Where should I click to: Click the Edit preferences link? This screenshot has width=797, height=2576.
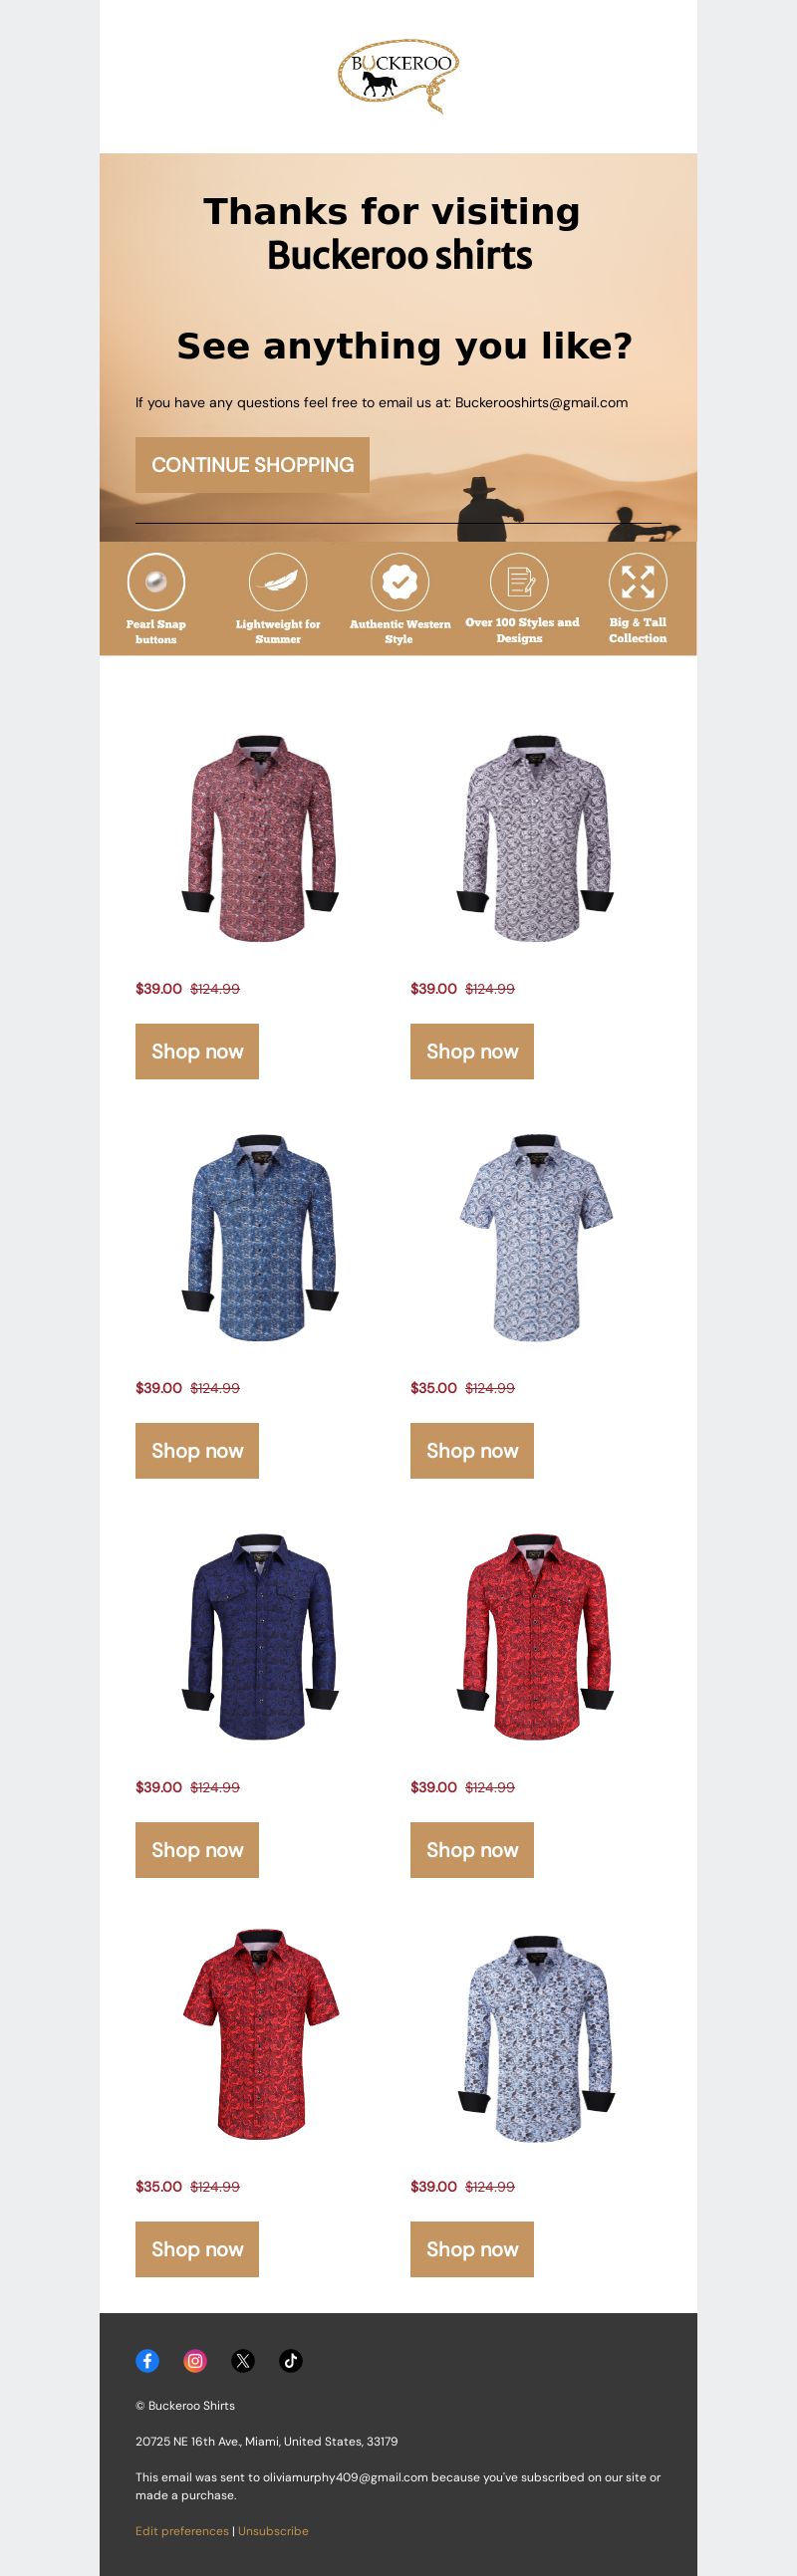click(x=182, y=2530)
